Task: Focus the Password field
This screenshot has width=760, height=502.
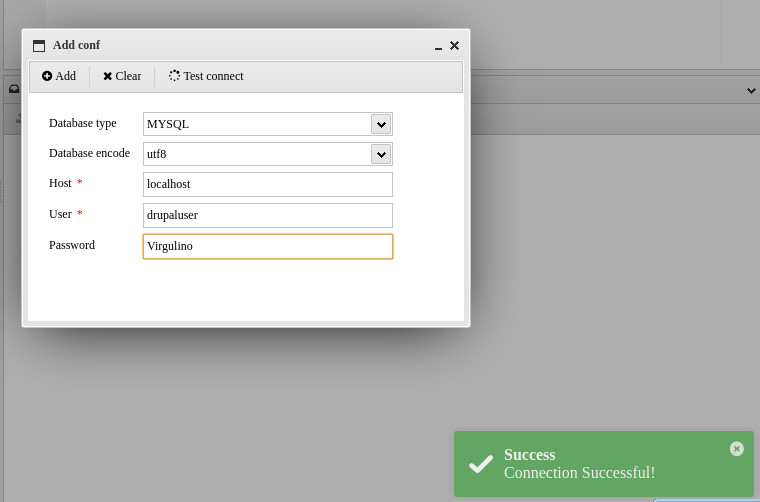Action: point(268,246)
